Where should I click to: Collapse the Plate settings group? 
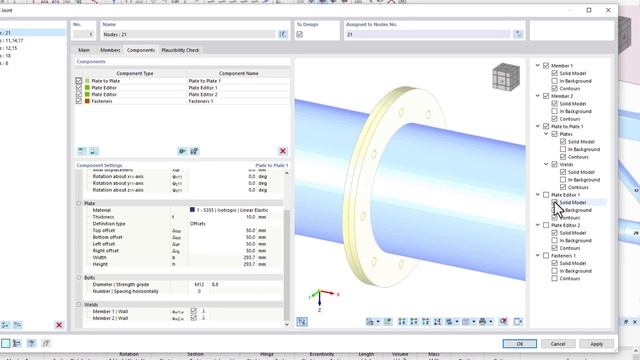79,203
